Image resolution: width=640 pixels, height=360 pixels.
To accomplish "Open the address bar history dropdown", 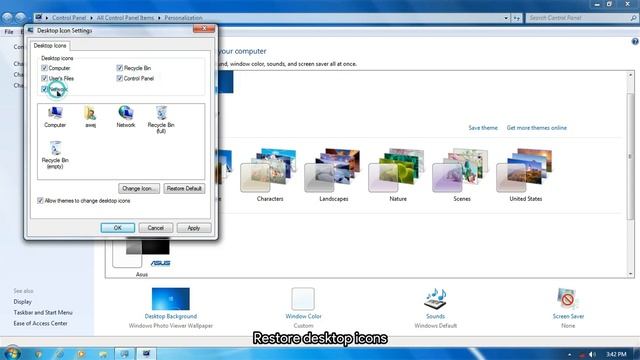I will point(506,18).
